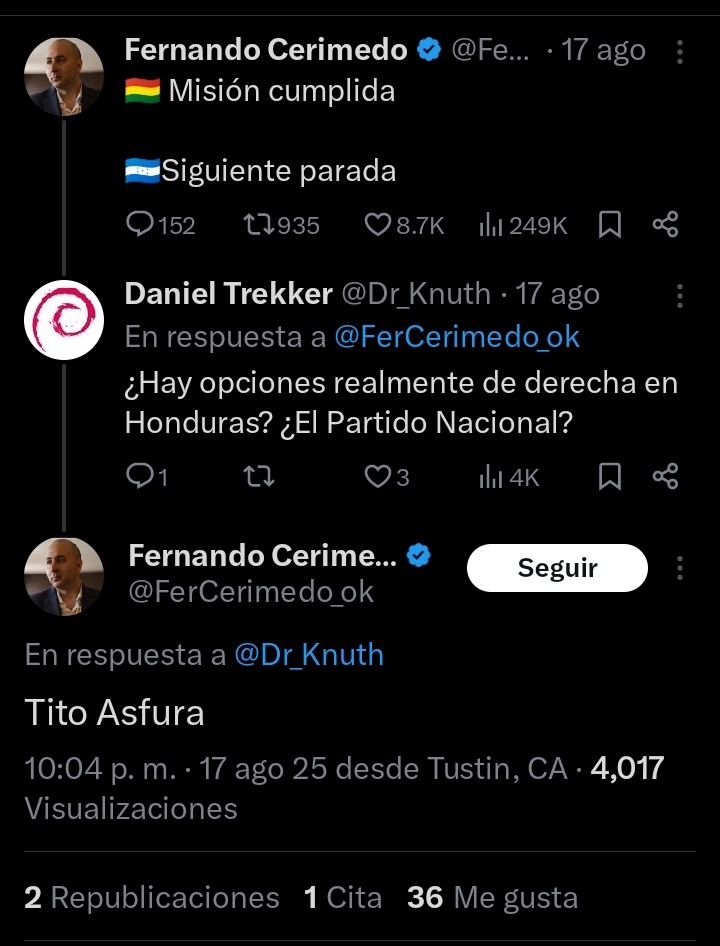The height and width of the screenshot is (946, 720).
Task: Open more options for Daniel Trekker's tweet
Action: [x=680, y=295]
